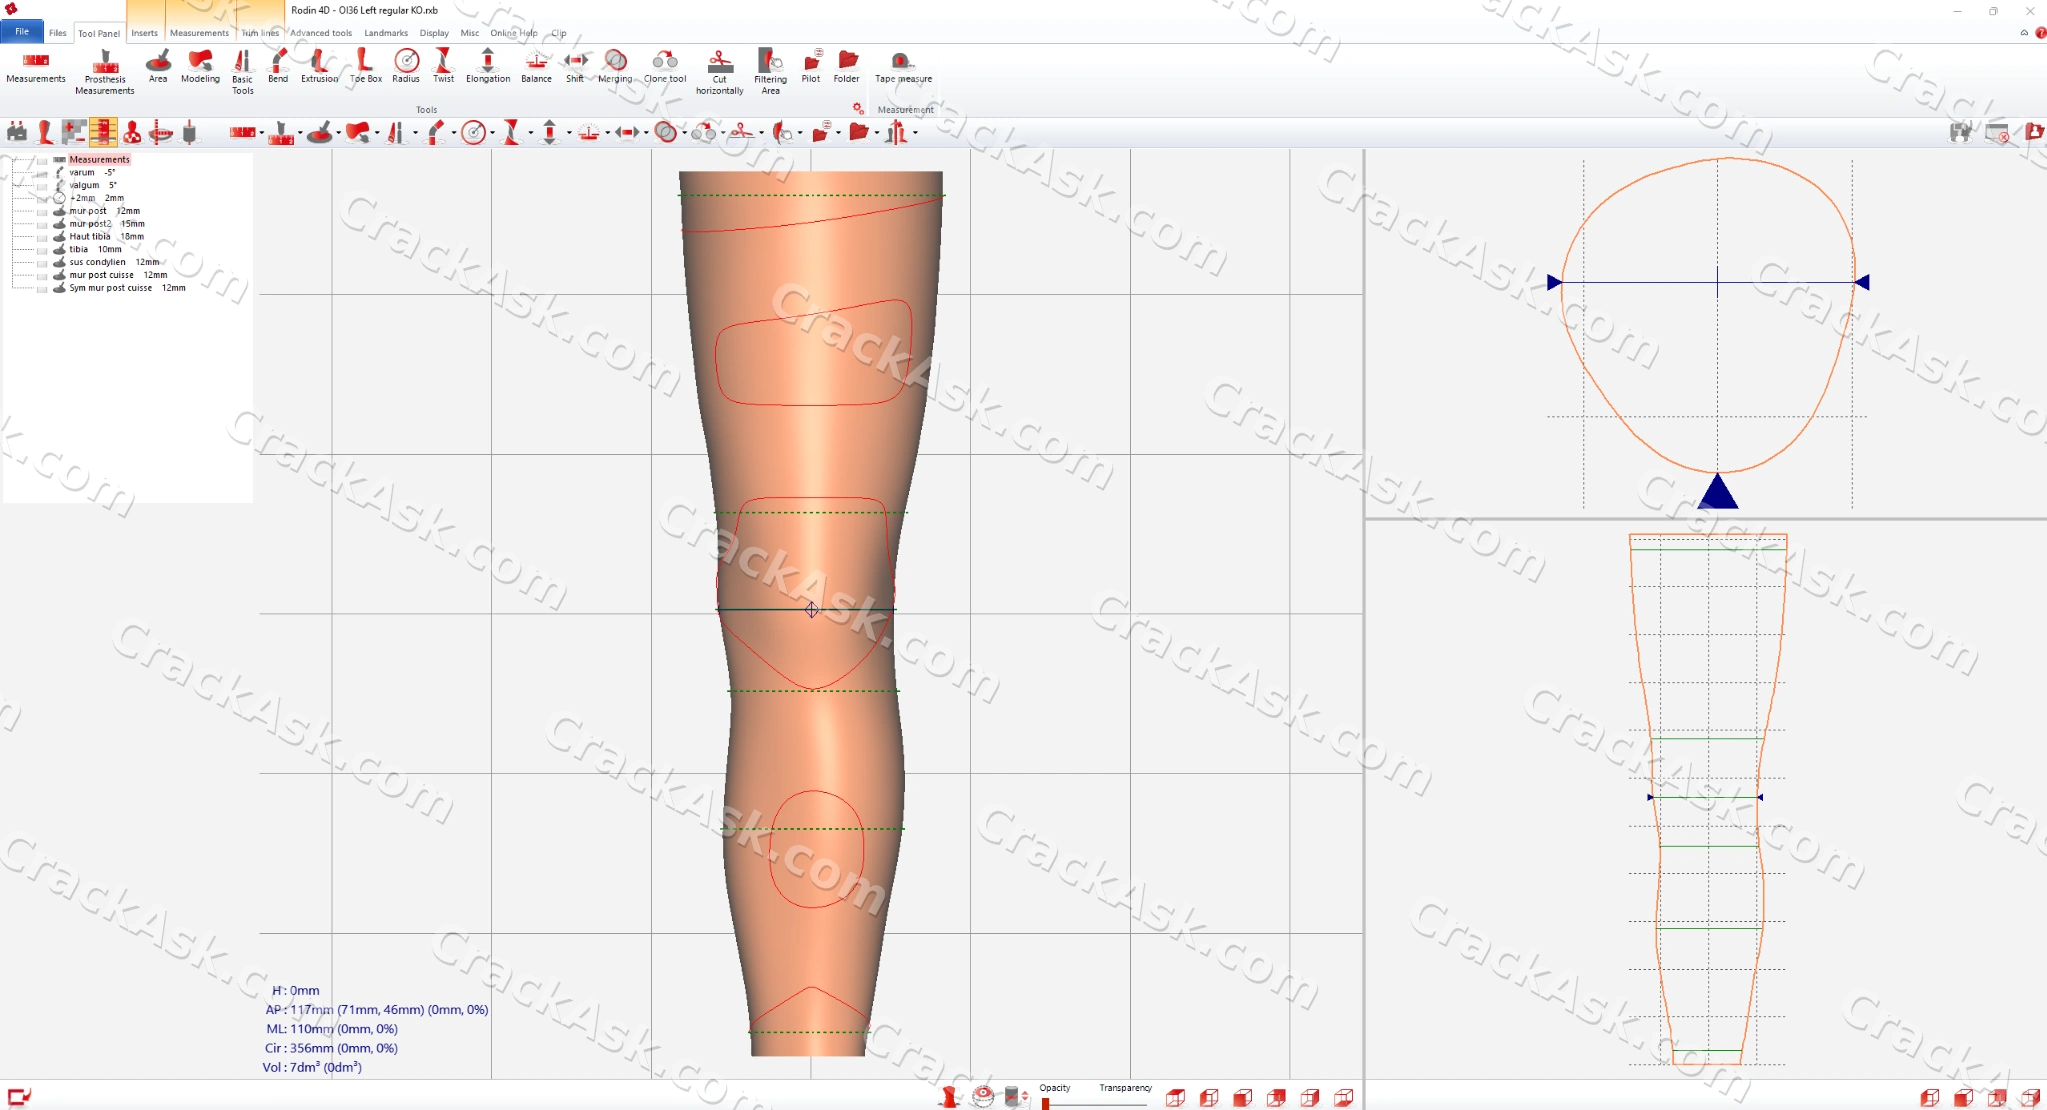
Task: Select the Shift tool
Action: [x=575, y=67]
